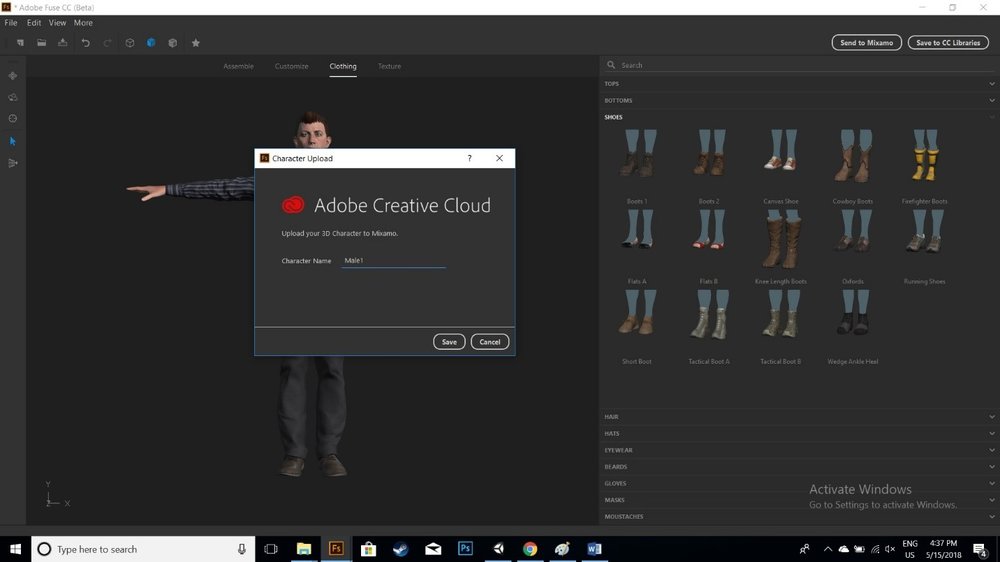Switch to the Customize tab

pyautogui.click(x=291, y=66)
